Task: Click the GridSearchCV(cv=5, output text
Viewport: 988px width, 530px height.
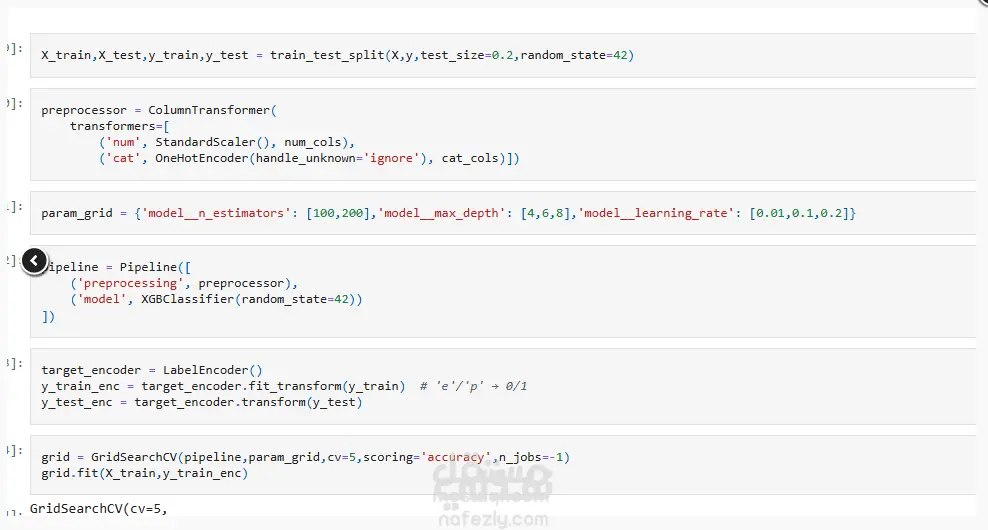Action: click(x=99, y=509)
